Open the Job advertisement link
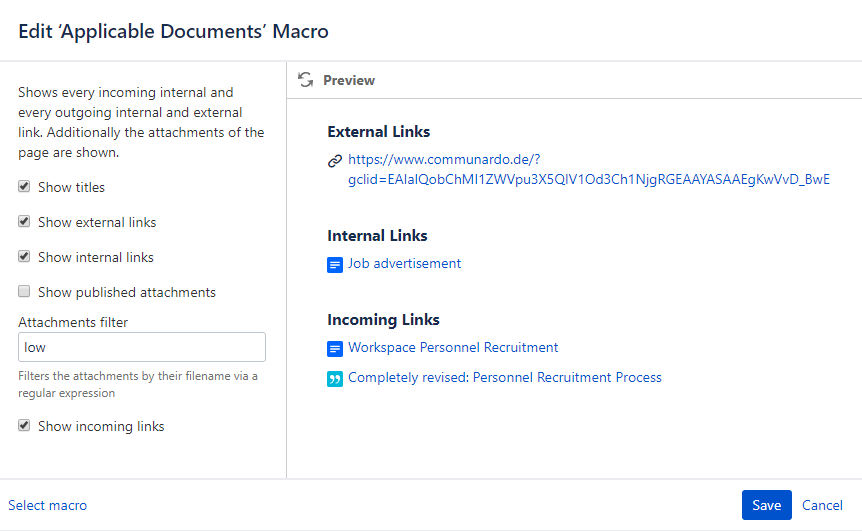Viewport: 862px width, 531px height. tap(404, 264)
